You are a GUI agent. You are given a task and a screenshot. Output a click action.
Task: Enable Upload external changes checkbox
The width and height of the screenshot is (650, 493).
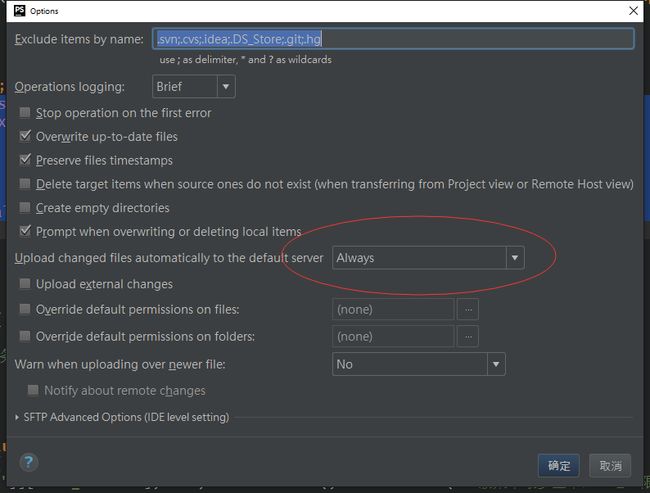tap(25, 284)
